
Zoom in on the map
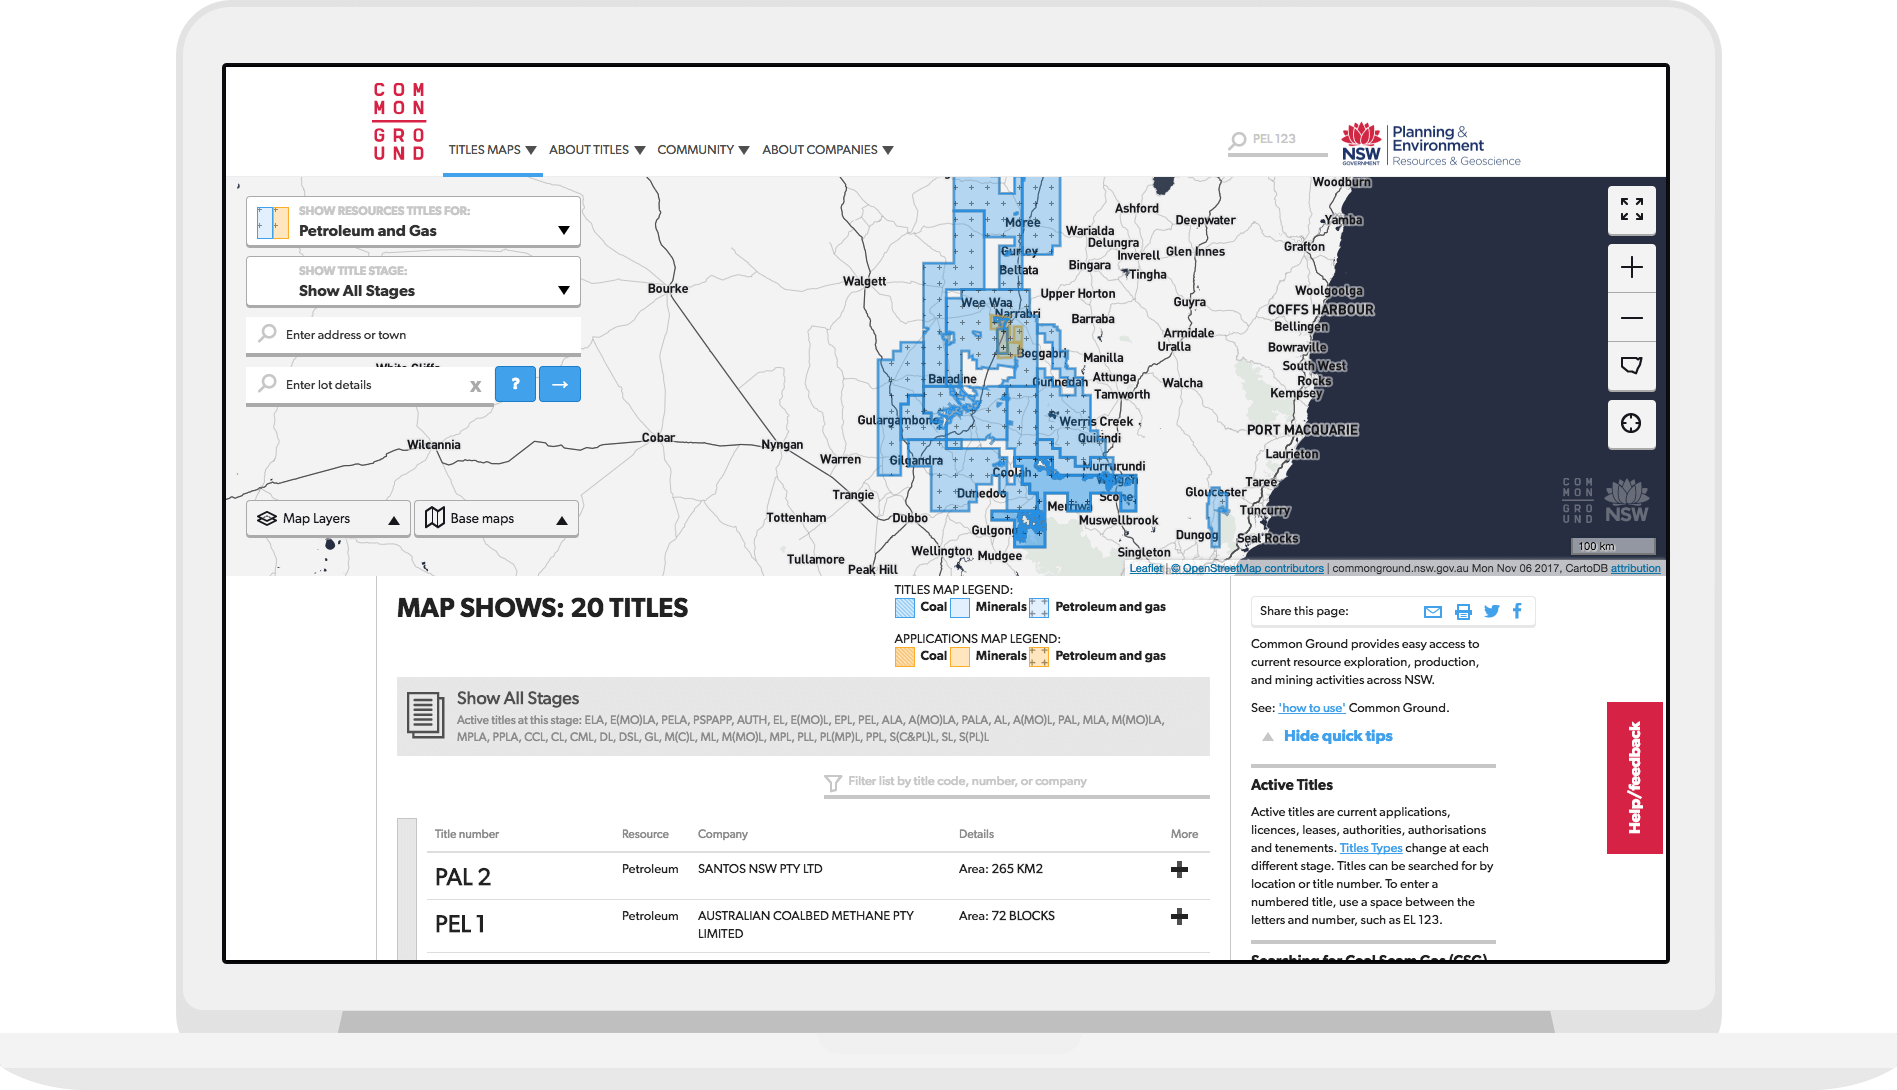tap(1631, 268)
